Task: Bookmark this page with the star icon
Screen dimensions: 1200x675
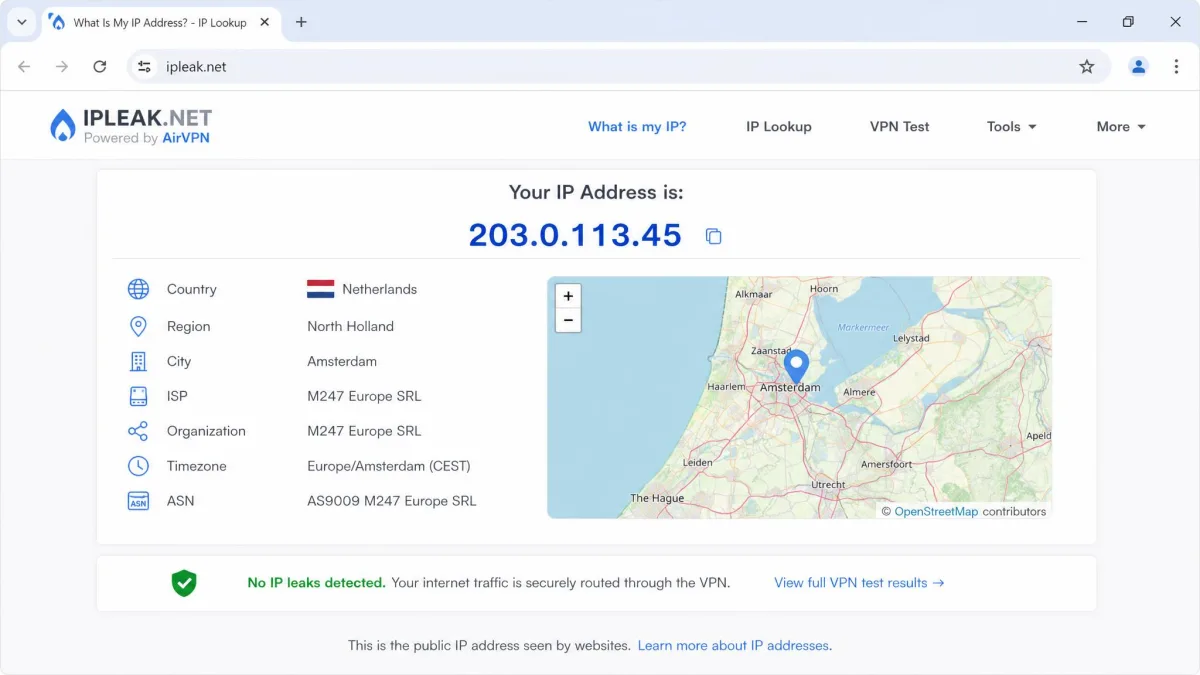Action: [1087, 67]
